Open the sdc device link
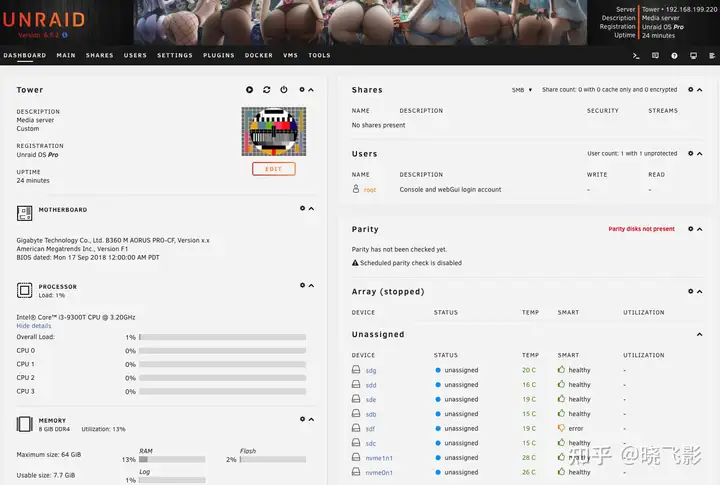 click(x=371, y=443)
